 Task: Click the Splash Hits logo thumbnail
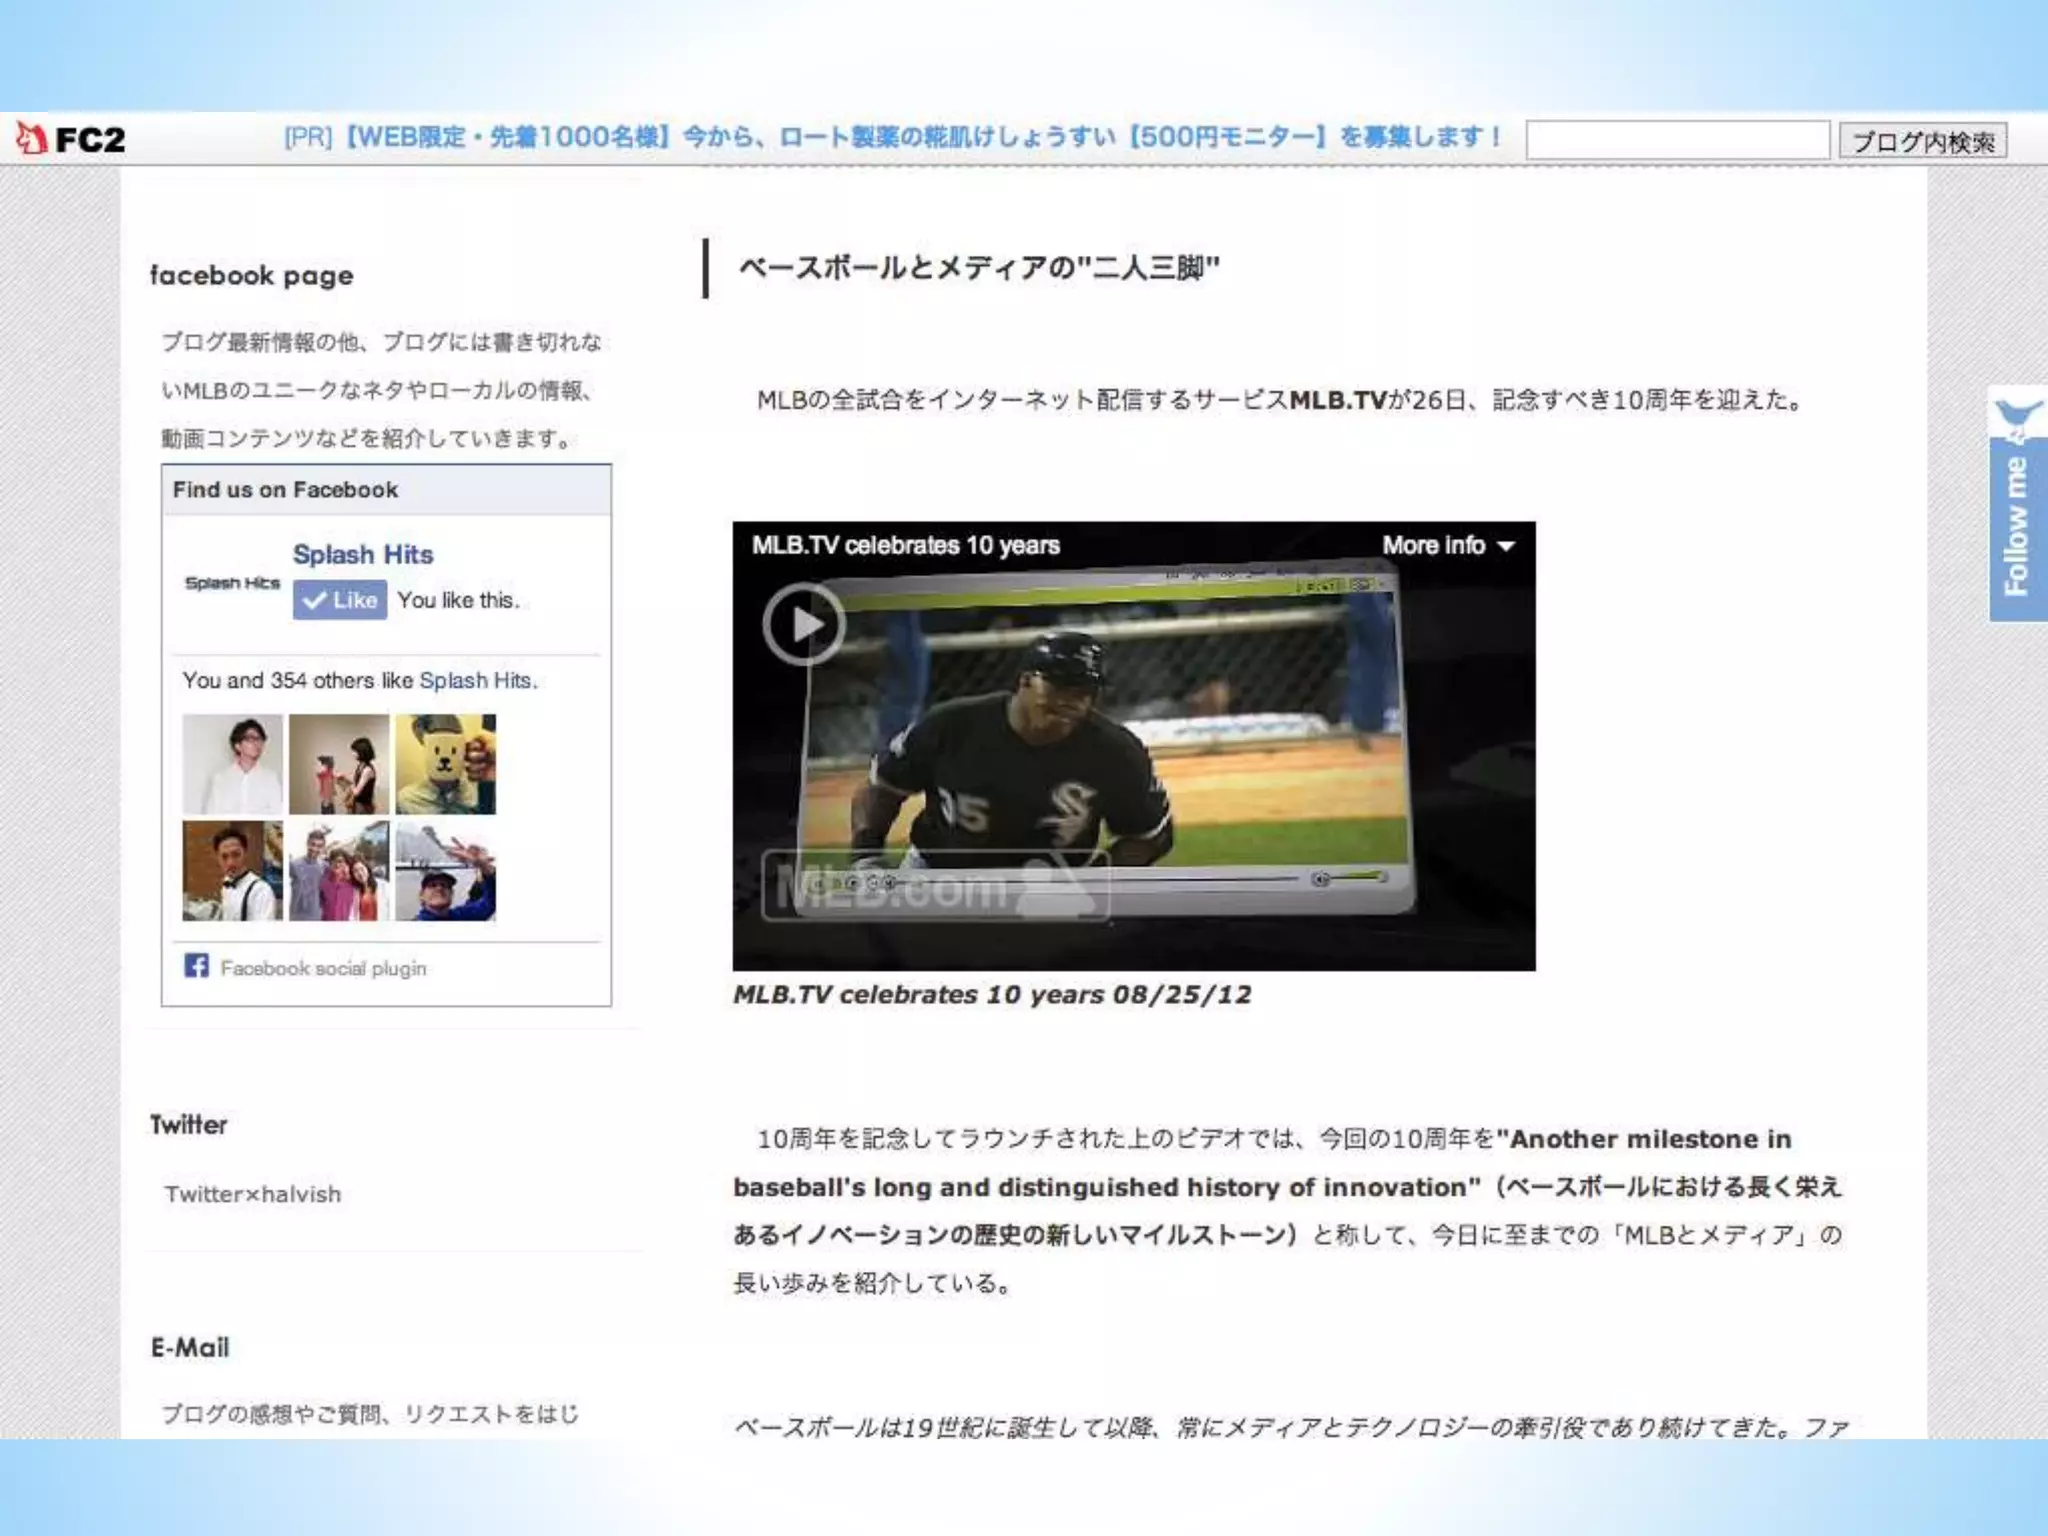click(232, 583)
